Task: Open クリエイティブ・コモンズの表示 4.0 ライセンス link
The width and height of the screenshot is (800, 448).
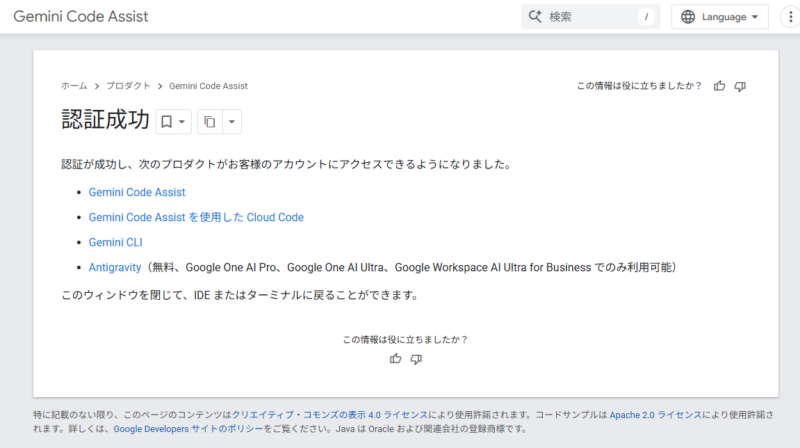Action: pyautogui.click(x=331, y=413)
